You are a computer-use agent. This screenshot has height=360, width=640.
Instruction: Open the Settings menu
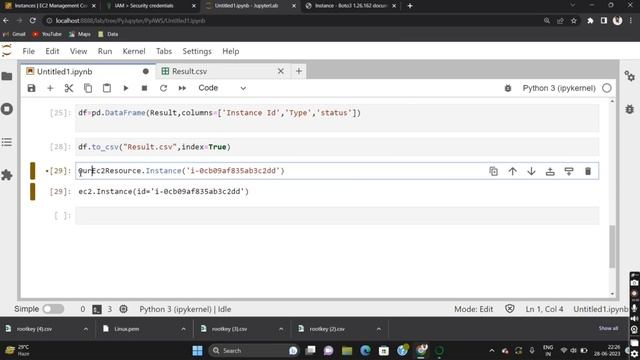tap(197, 51)
